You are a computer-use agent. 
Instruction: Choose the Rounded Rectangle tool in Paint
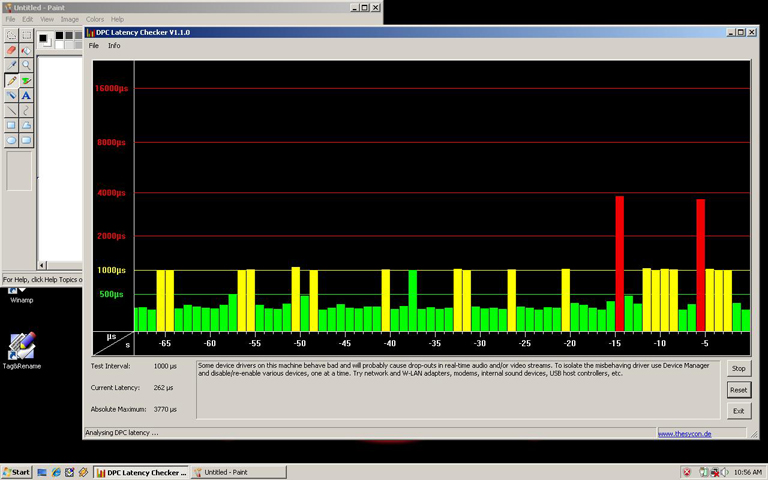[26, 141]
